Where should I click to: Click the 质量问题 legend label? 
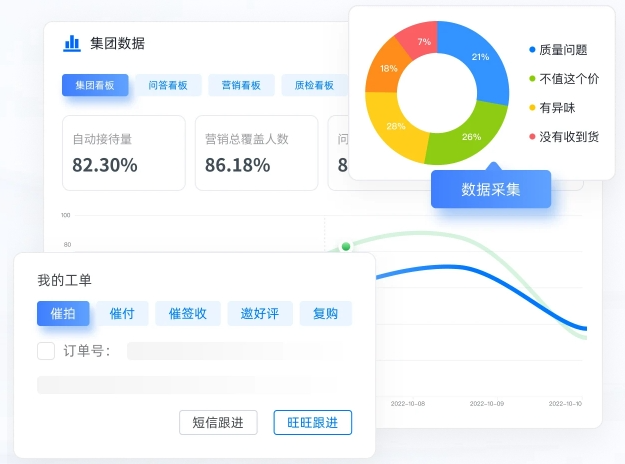click(x=563, y=50)
